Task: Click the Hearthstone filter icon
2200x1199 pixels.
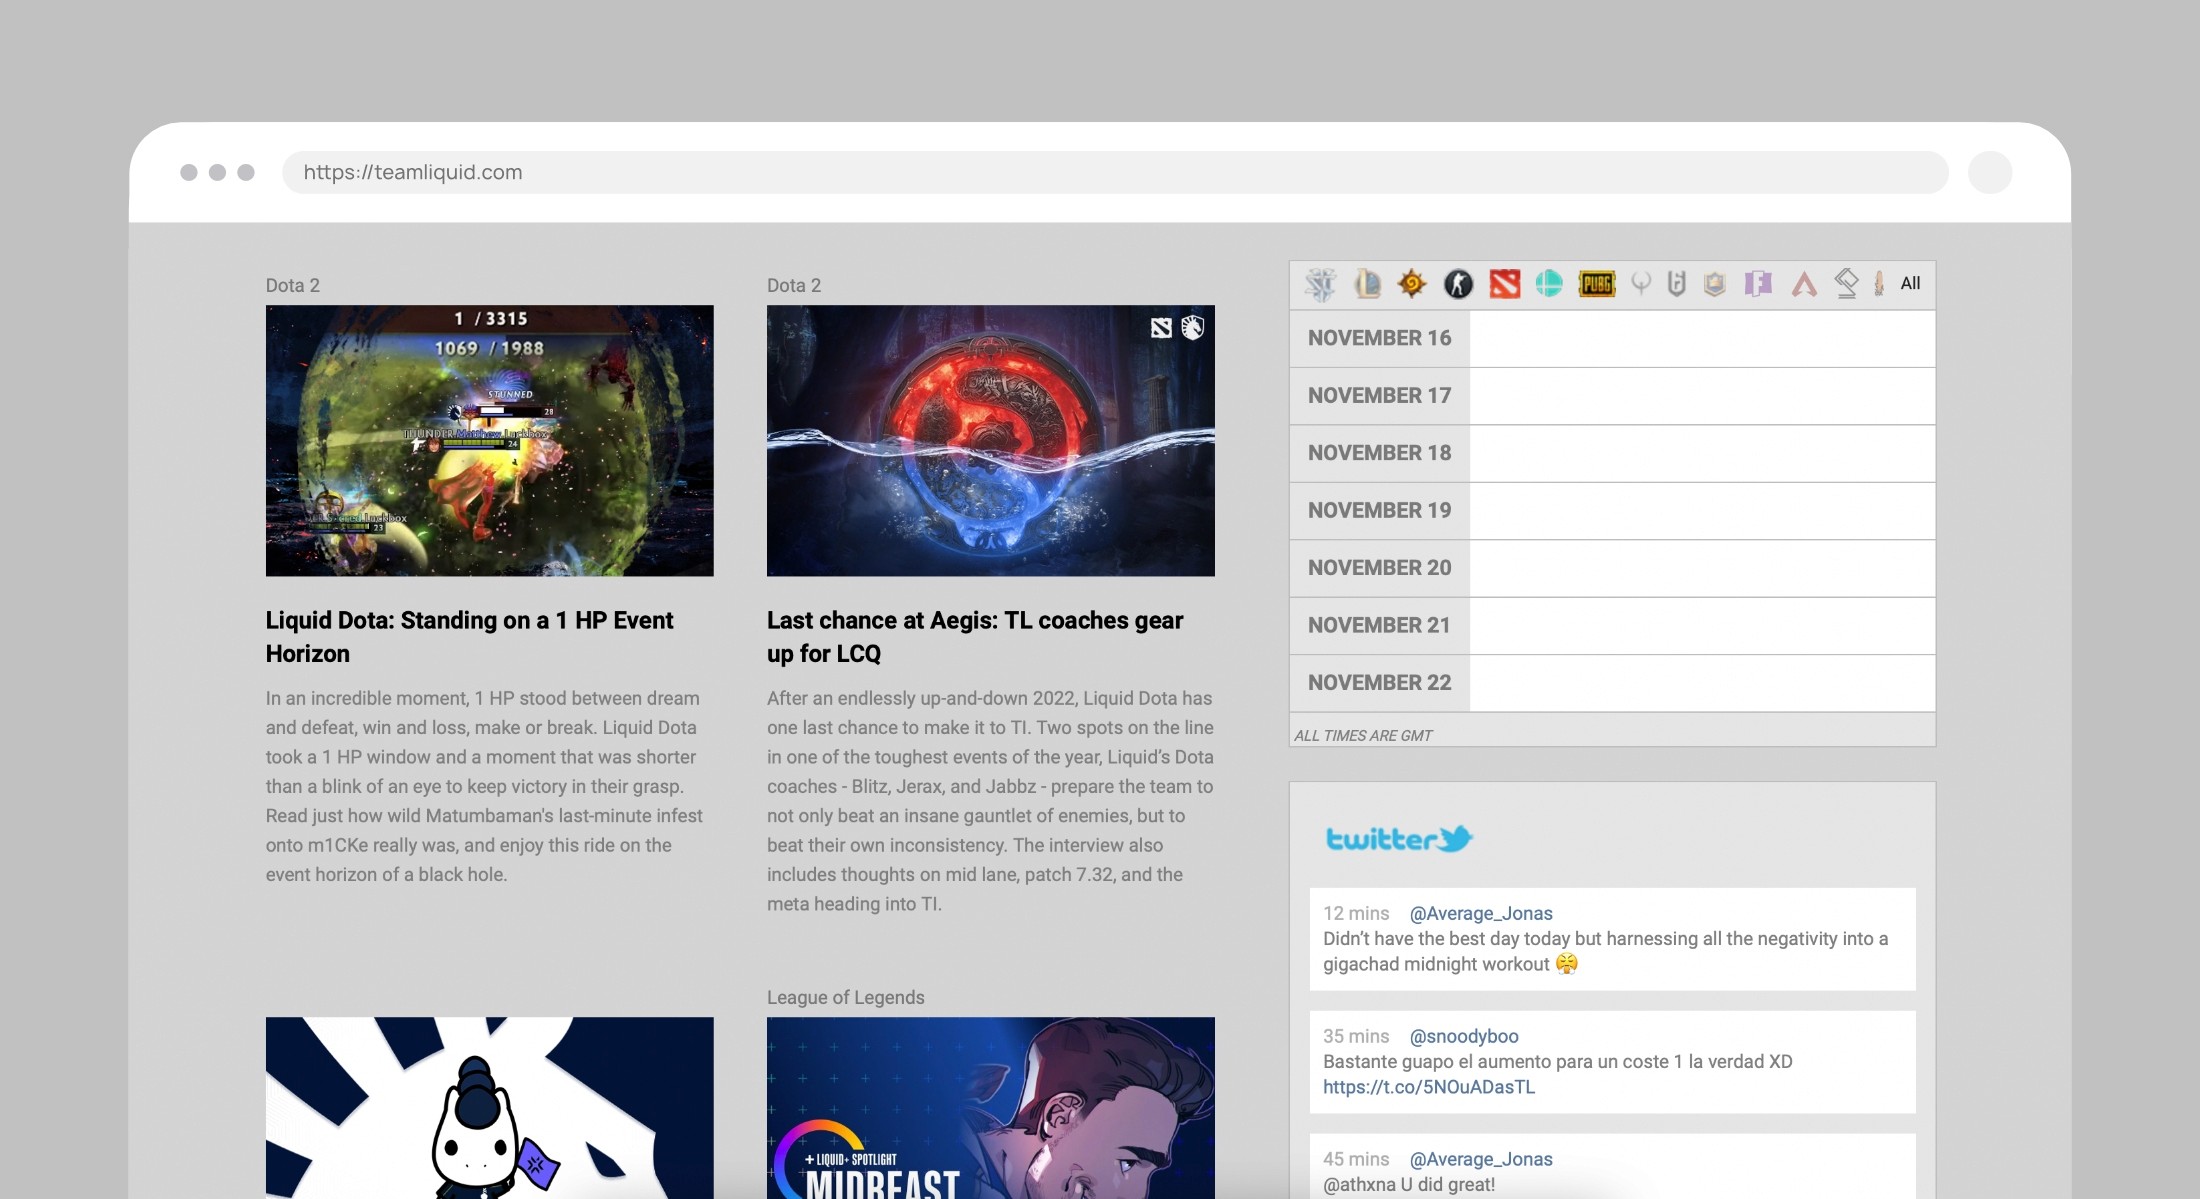Action: pyautogui.click(x=1411, y=284)
